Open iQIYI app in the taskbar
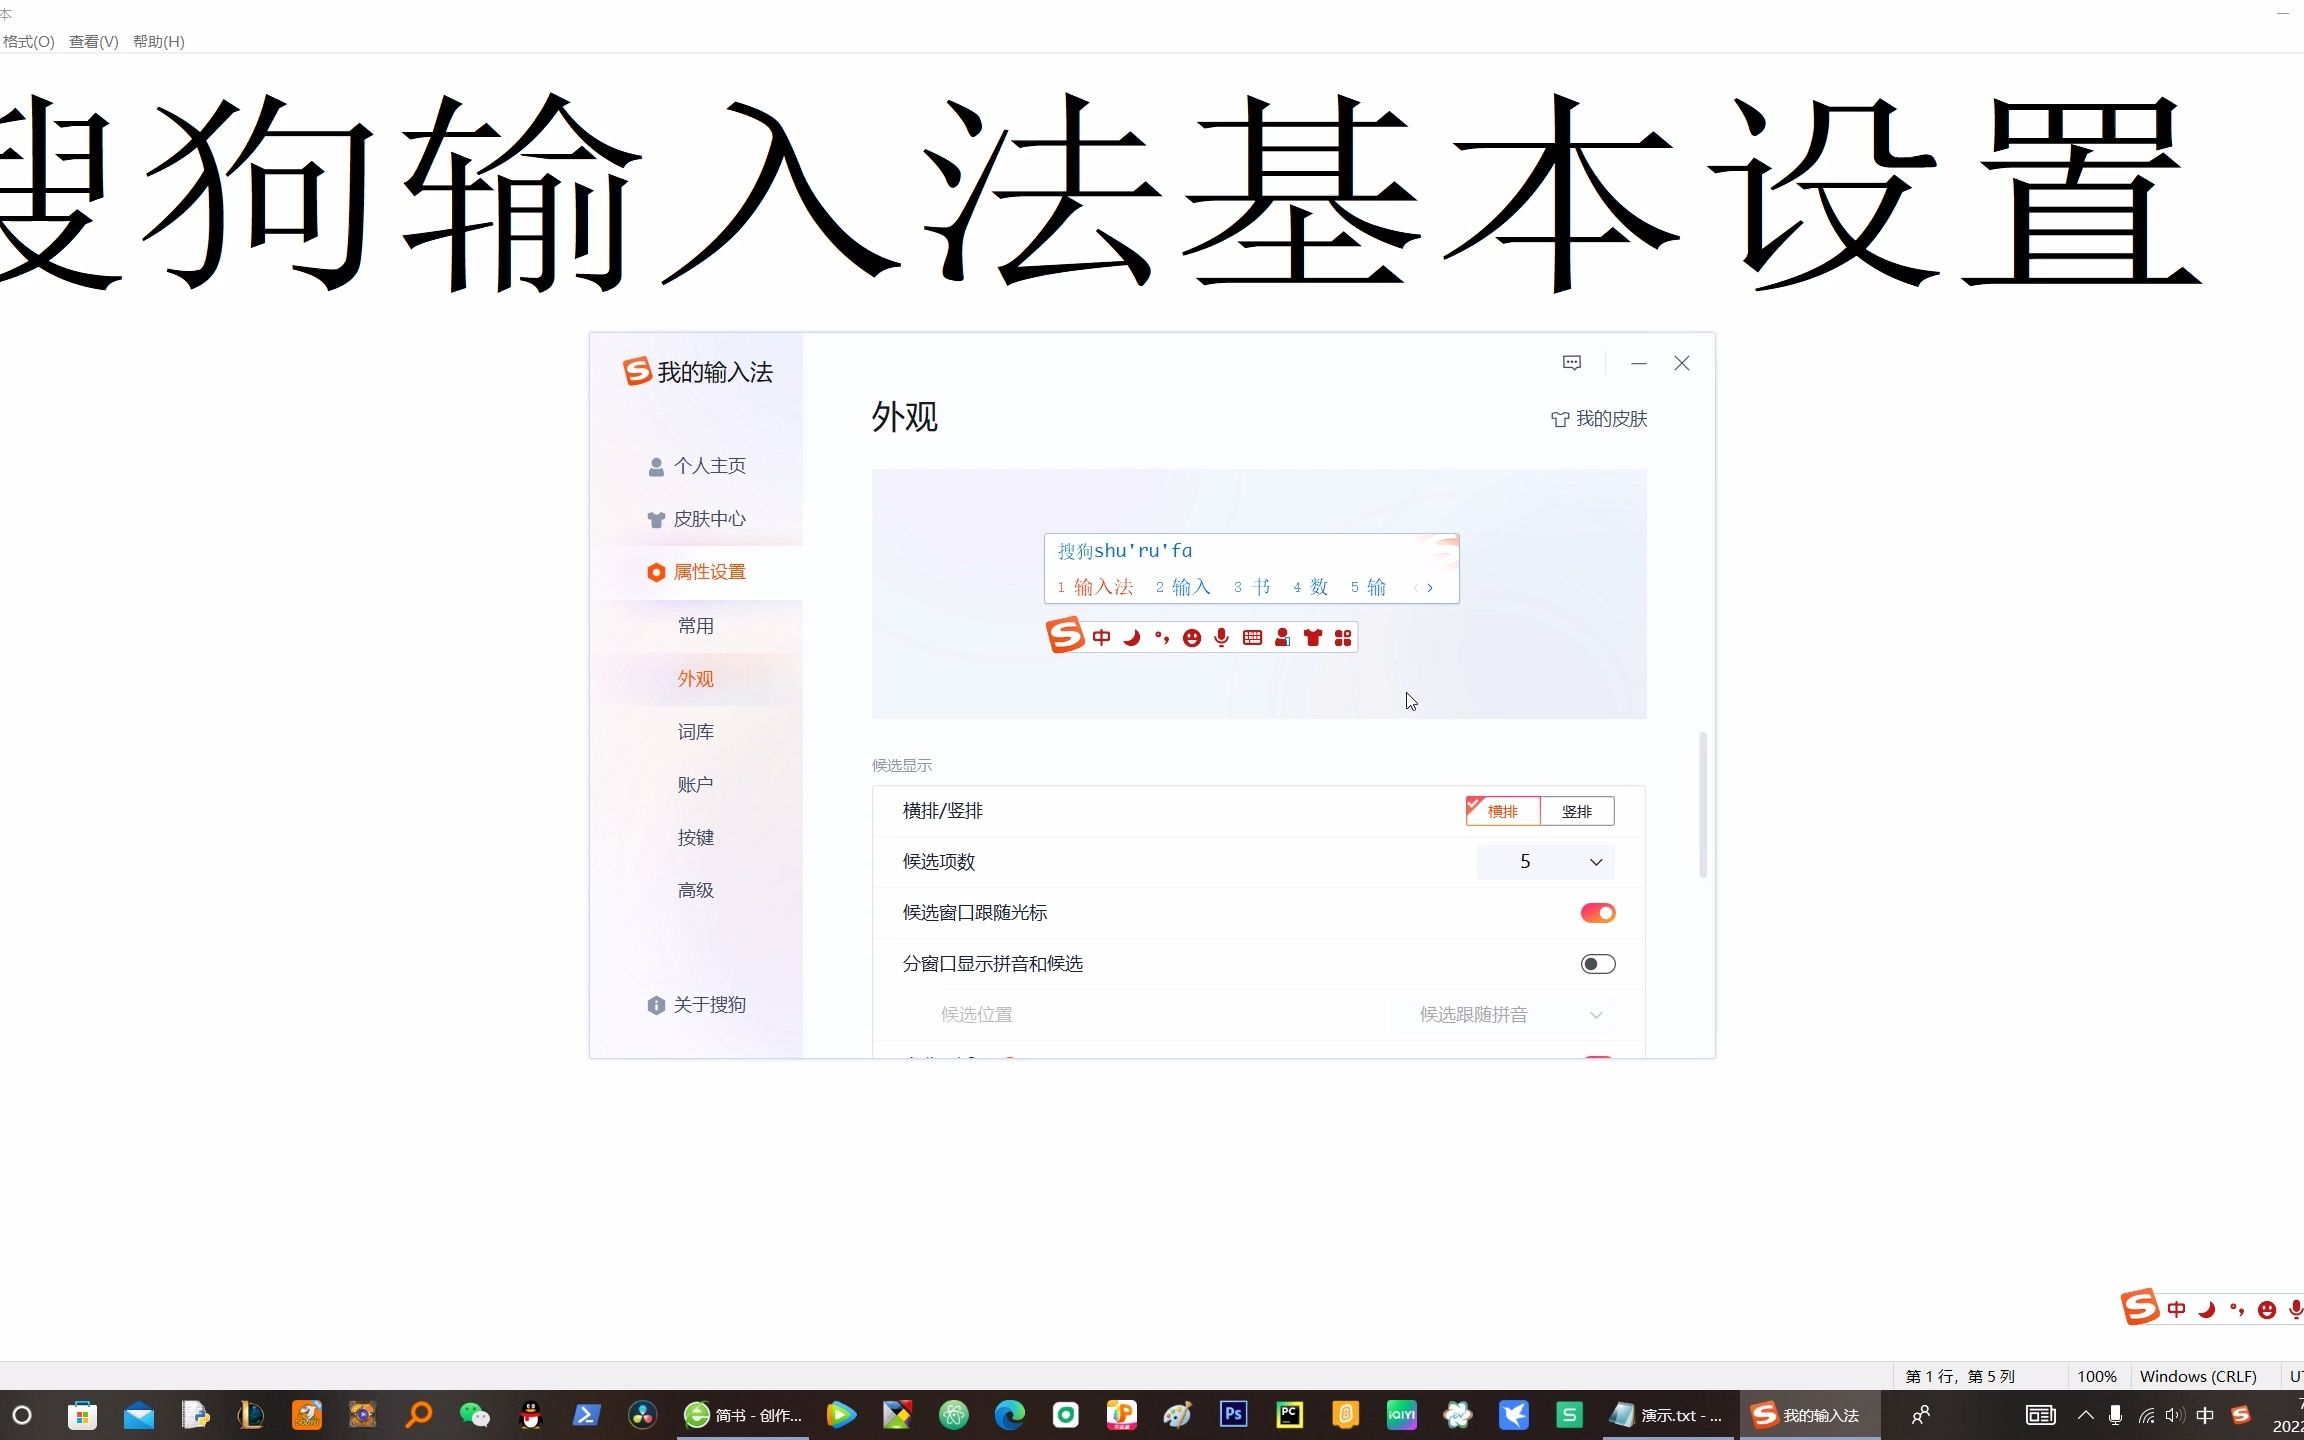The height and width of the screenshot is (1440, 2304). pyautogui.click(x=1401, y=1414)
